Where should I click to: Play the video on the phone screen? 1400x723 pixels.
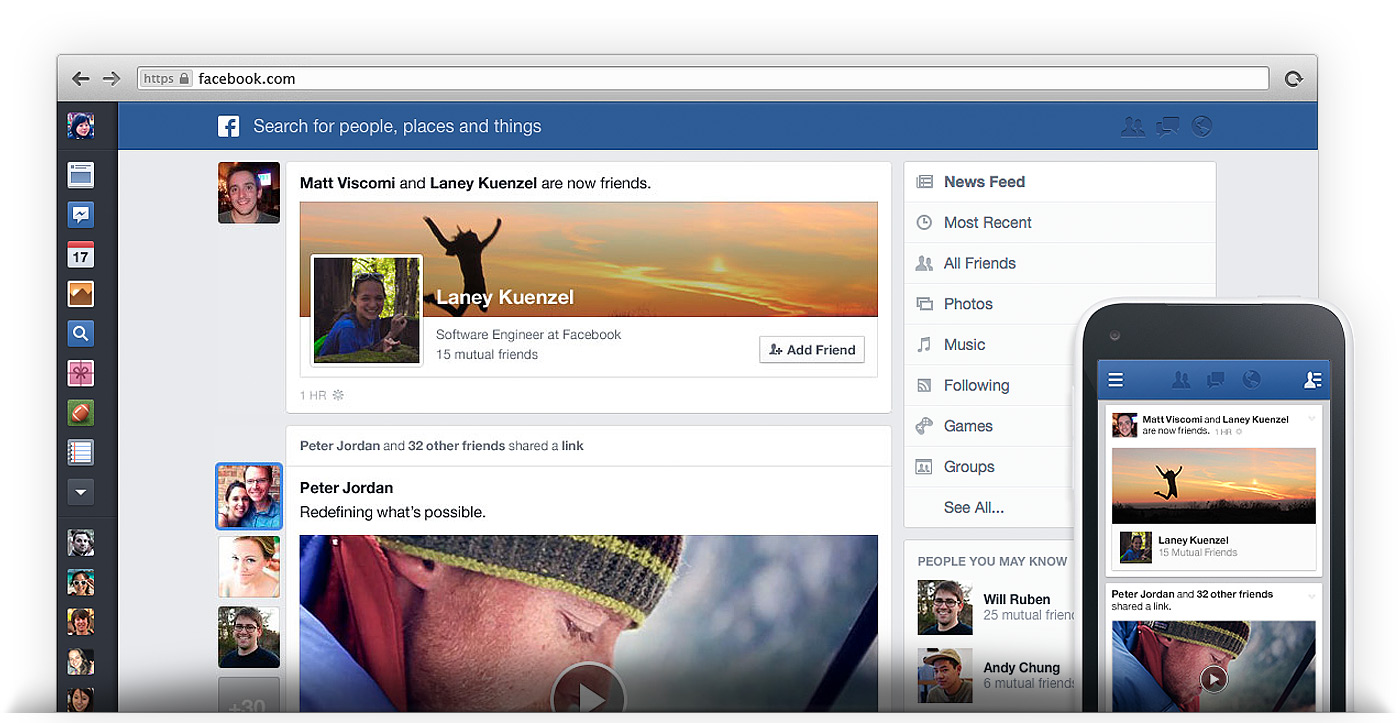click(x=1213, y=679)
